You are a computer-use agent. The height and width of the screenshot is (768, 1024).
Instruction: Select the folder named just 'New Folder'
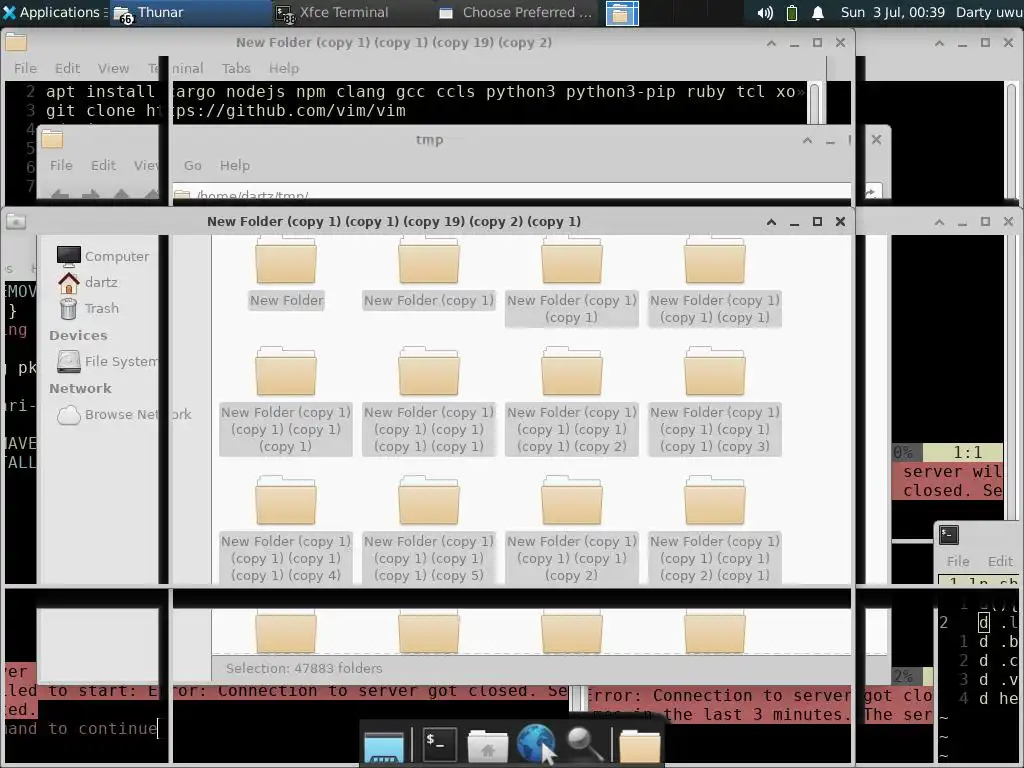286,273
